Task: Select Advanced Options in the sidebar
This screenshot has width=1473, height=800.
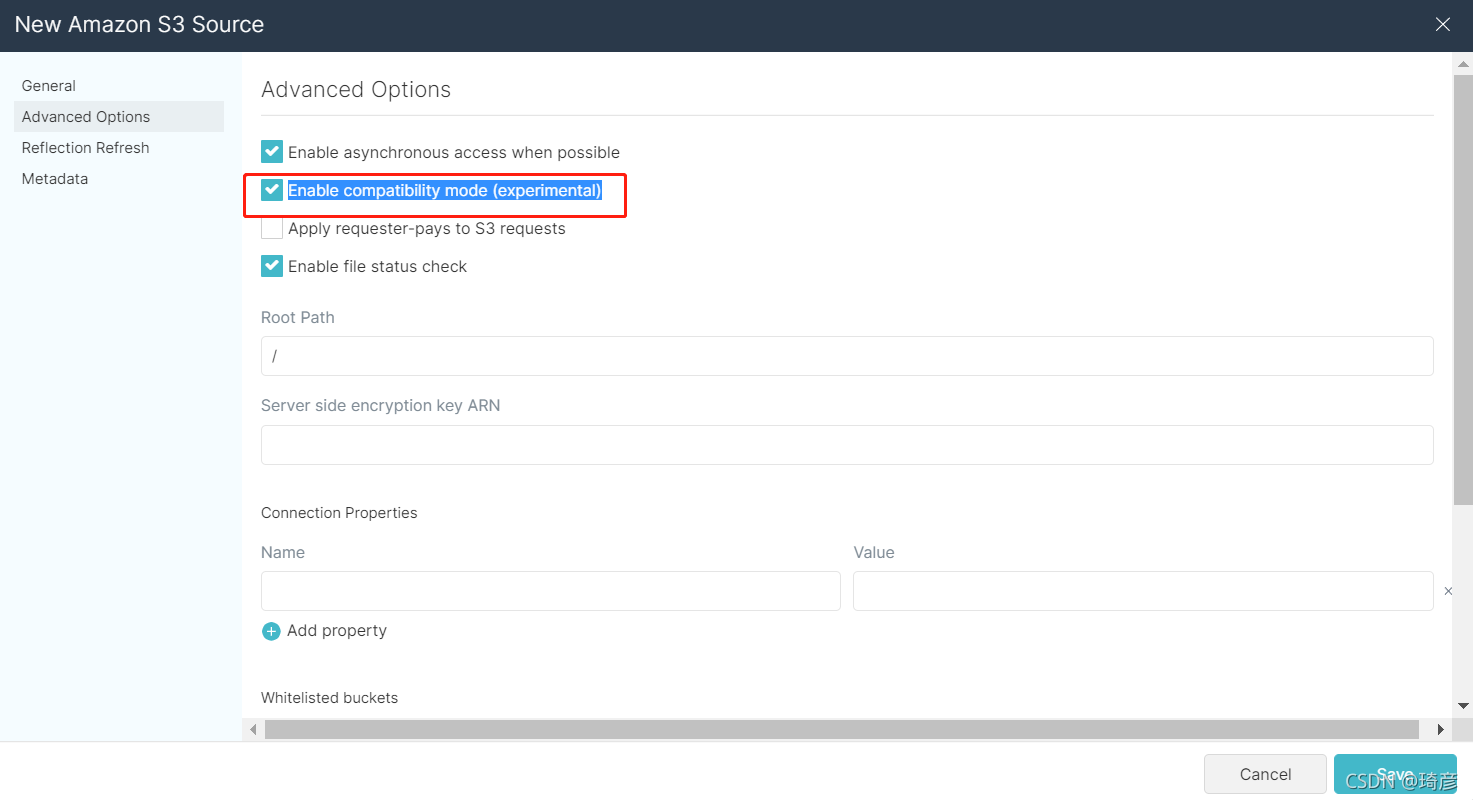Action: tap(86, 117)
